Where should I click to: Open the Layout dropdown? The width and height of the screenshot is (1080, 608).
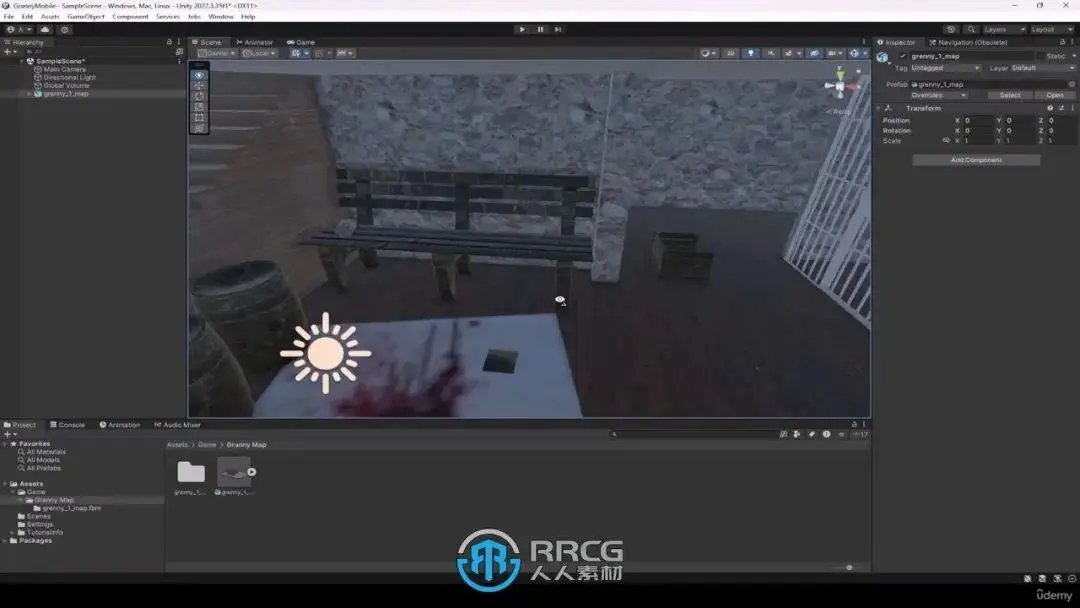(x=1052, y=30)
